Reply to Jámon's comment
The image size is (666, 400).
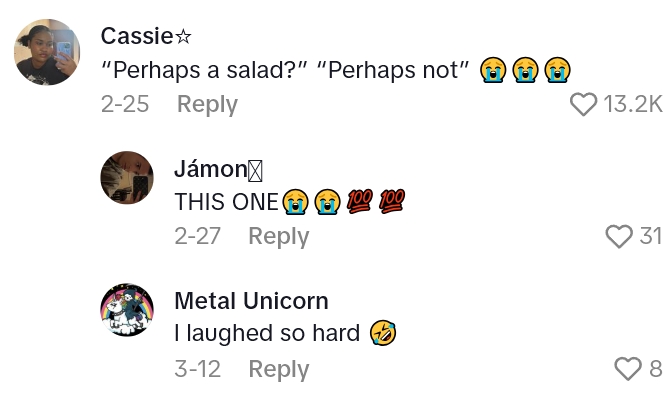coord(279,236)
